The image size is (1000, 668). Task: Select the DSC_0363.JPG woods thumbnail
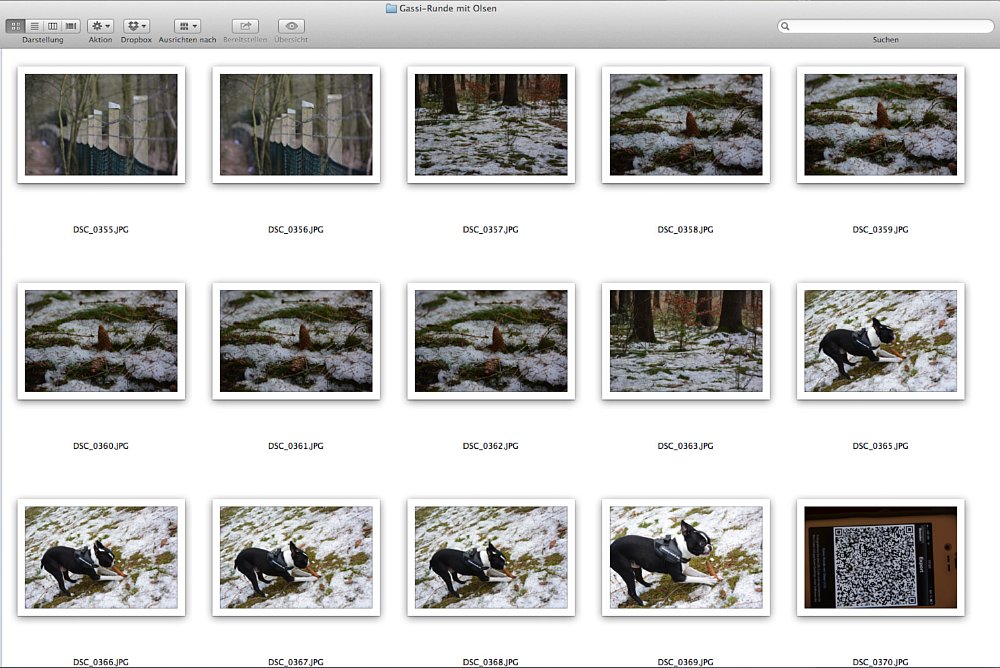pos(686,341)
